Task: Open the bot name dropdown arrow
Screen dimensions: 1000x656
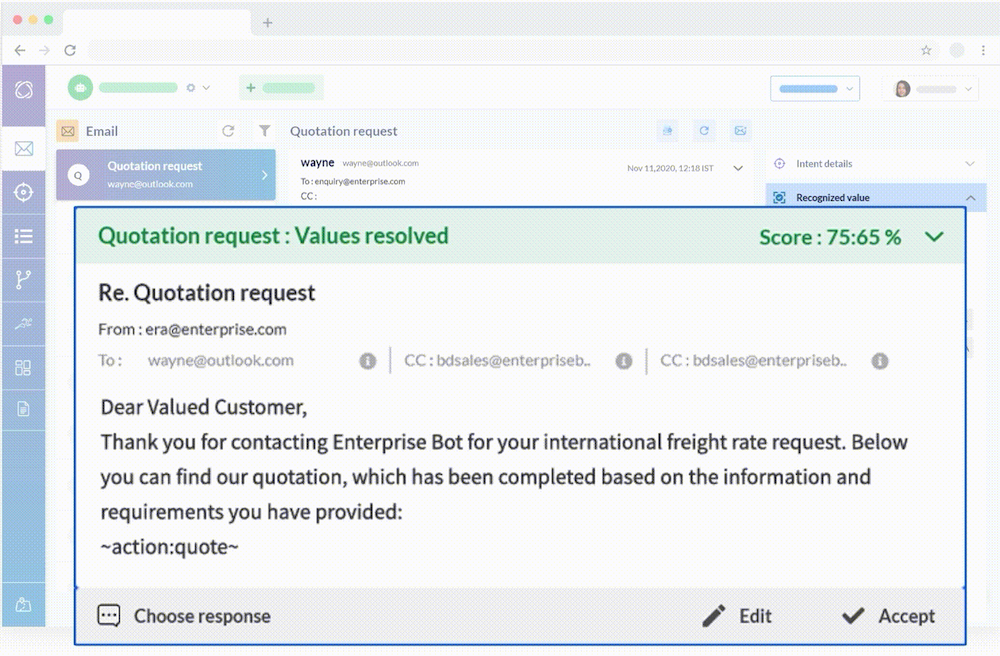Action: tap(206, 88)
